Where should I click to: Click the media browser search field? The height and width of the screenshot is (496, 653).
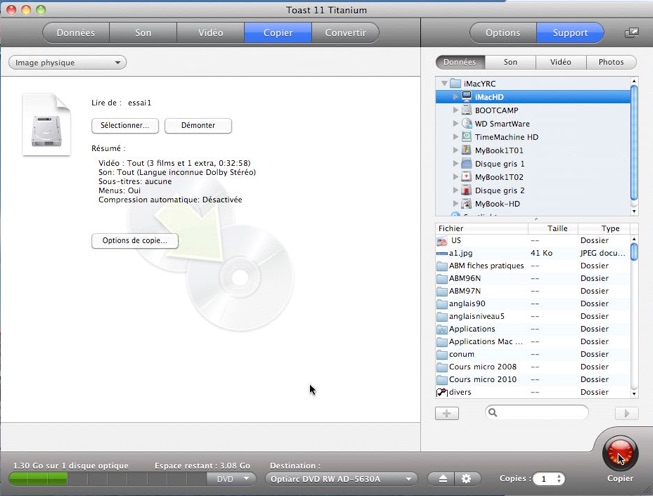(536, 413)
